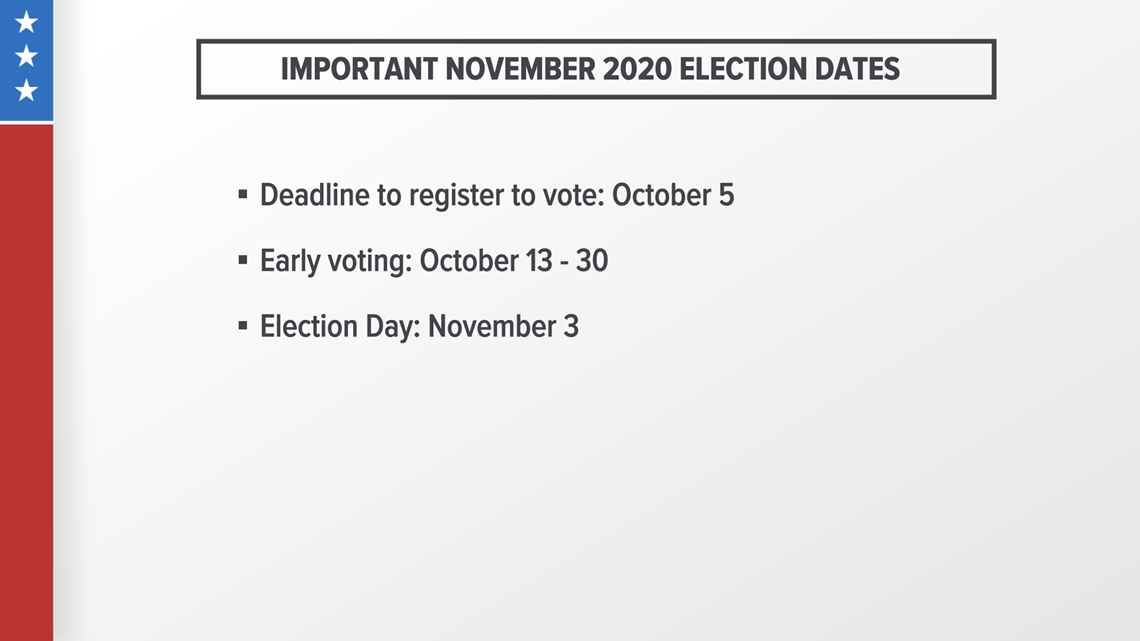Click the word NOVEMBER in the title
This screenshot has width=1140, height=641.
[x=521, y=69]
